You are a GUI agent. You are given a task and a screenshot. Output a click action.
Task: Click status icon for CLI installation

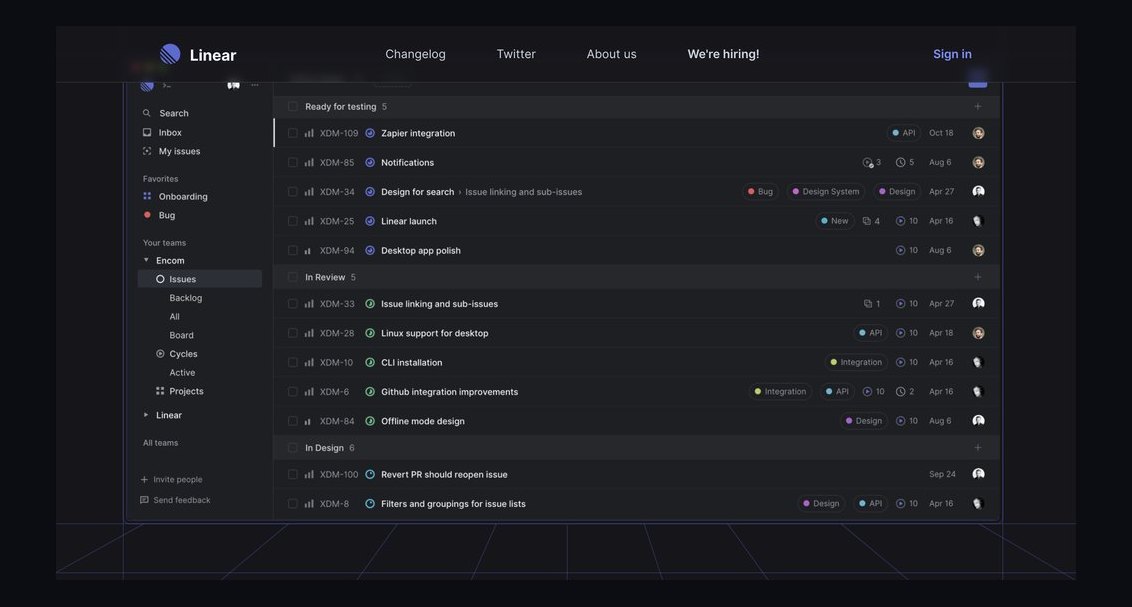point(370,362)
